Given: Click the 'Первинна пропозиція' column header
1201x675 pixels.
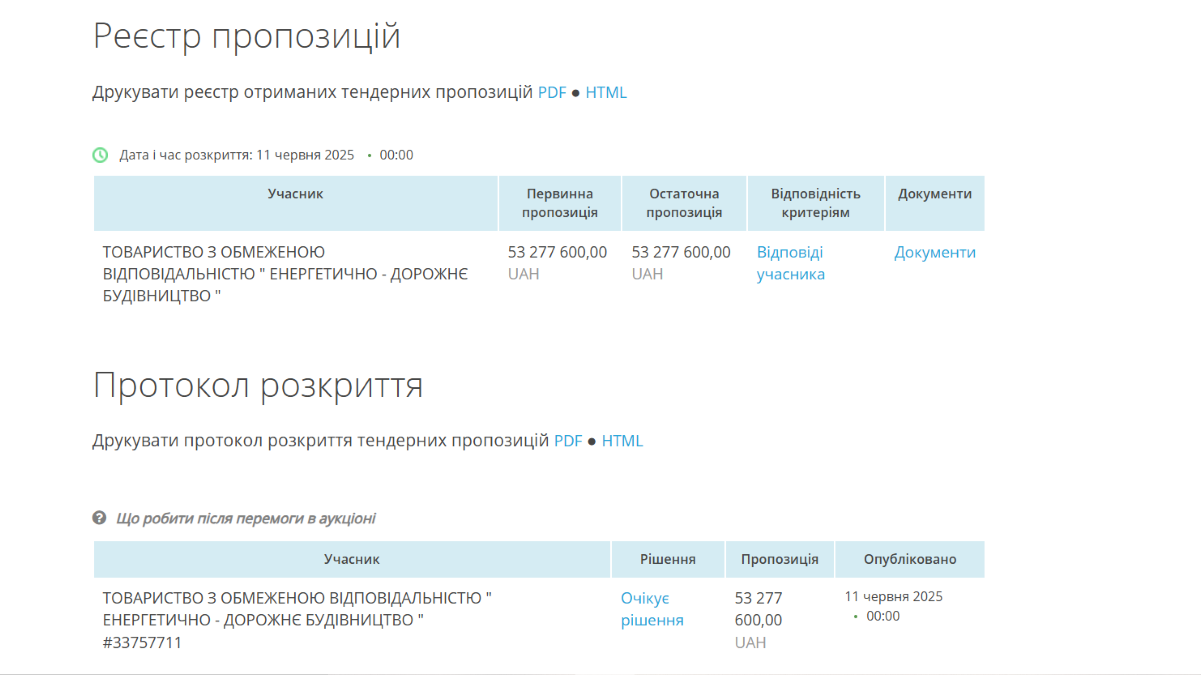Looking at the screenshot, I should (x=560, y=203).
